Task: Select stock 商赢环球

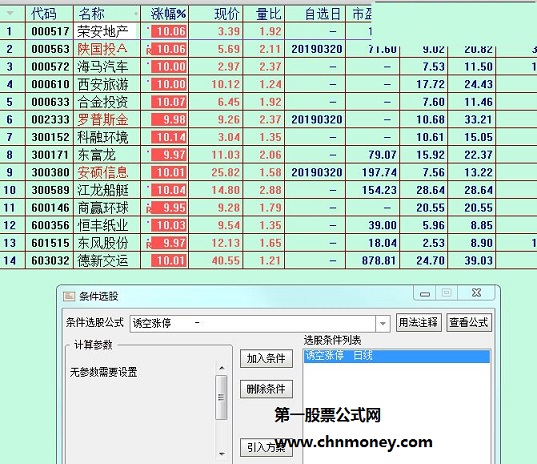Action: coord(103,208)
